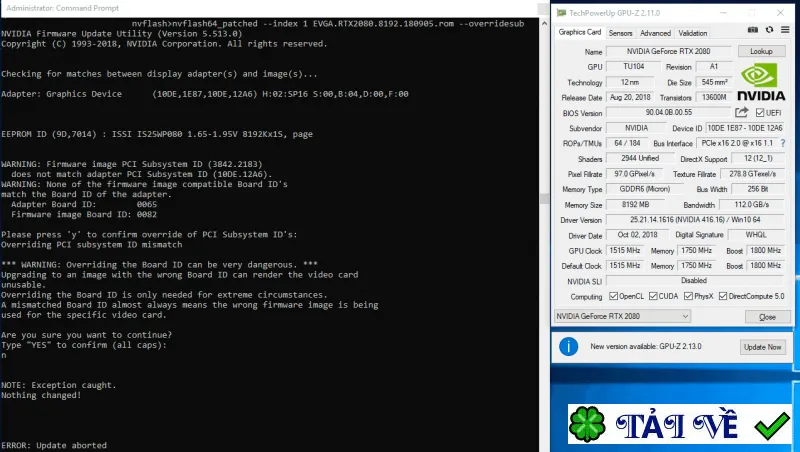Click the Release Date value Aug 20, 2018
Screen dimensions: 800x452
[x=630, y=97]
